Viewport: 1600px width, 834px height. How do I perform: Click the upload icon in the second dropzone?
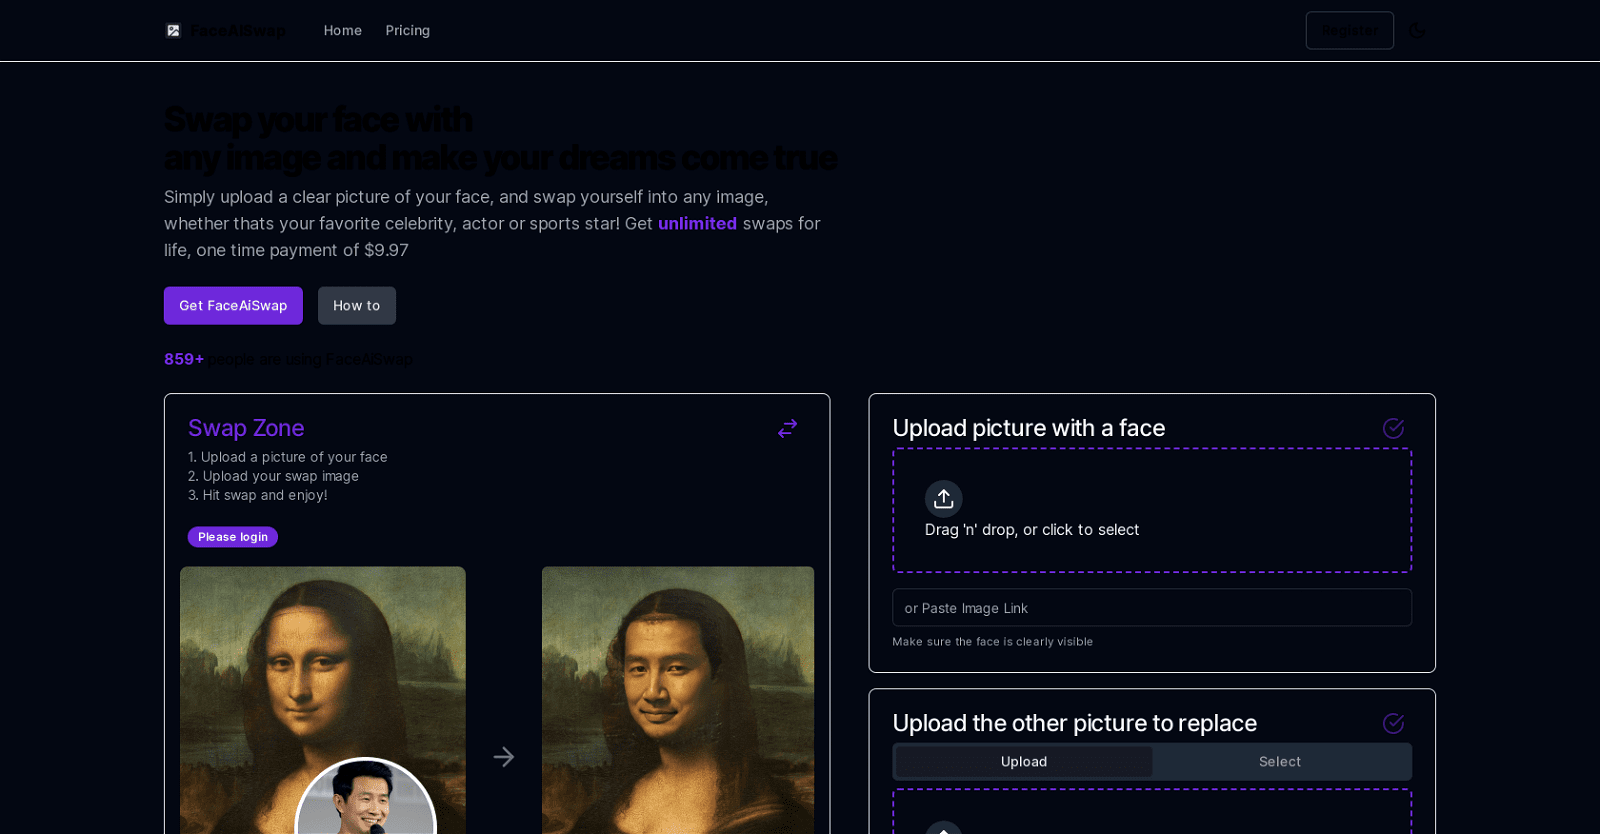click(943, 828)
